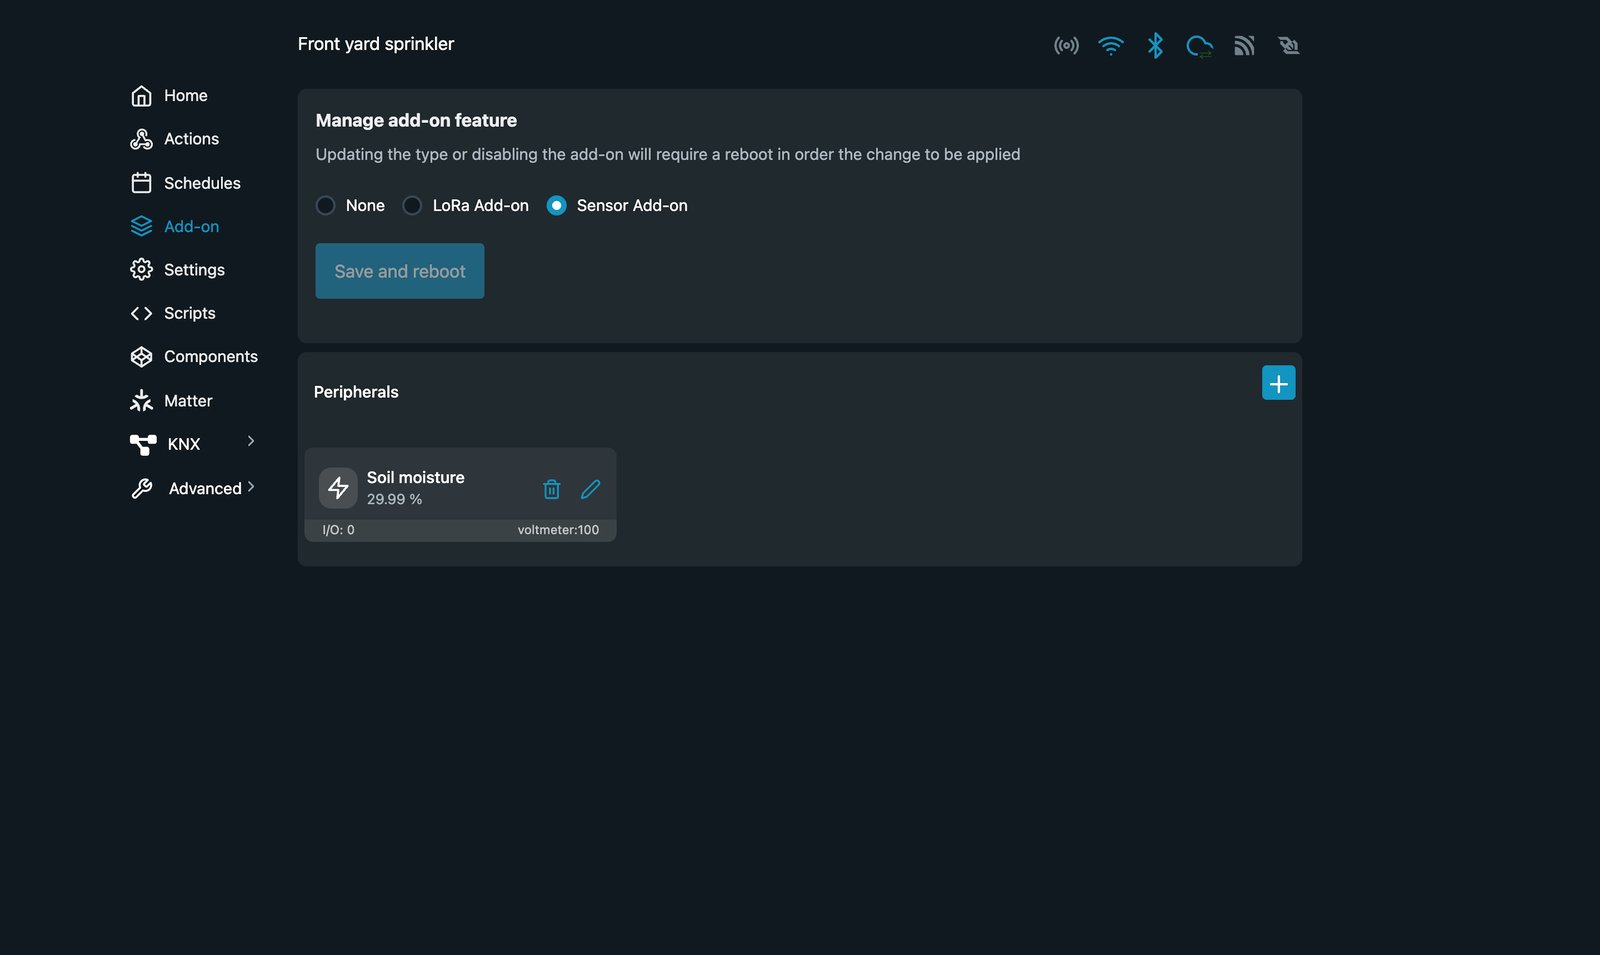
Task: Click the Bluetooth status icon
Action: tap(1155, 45)
